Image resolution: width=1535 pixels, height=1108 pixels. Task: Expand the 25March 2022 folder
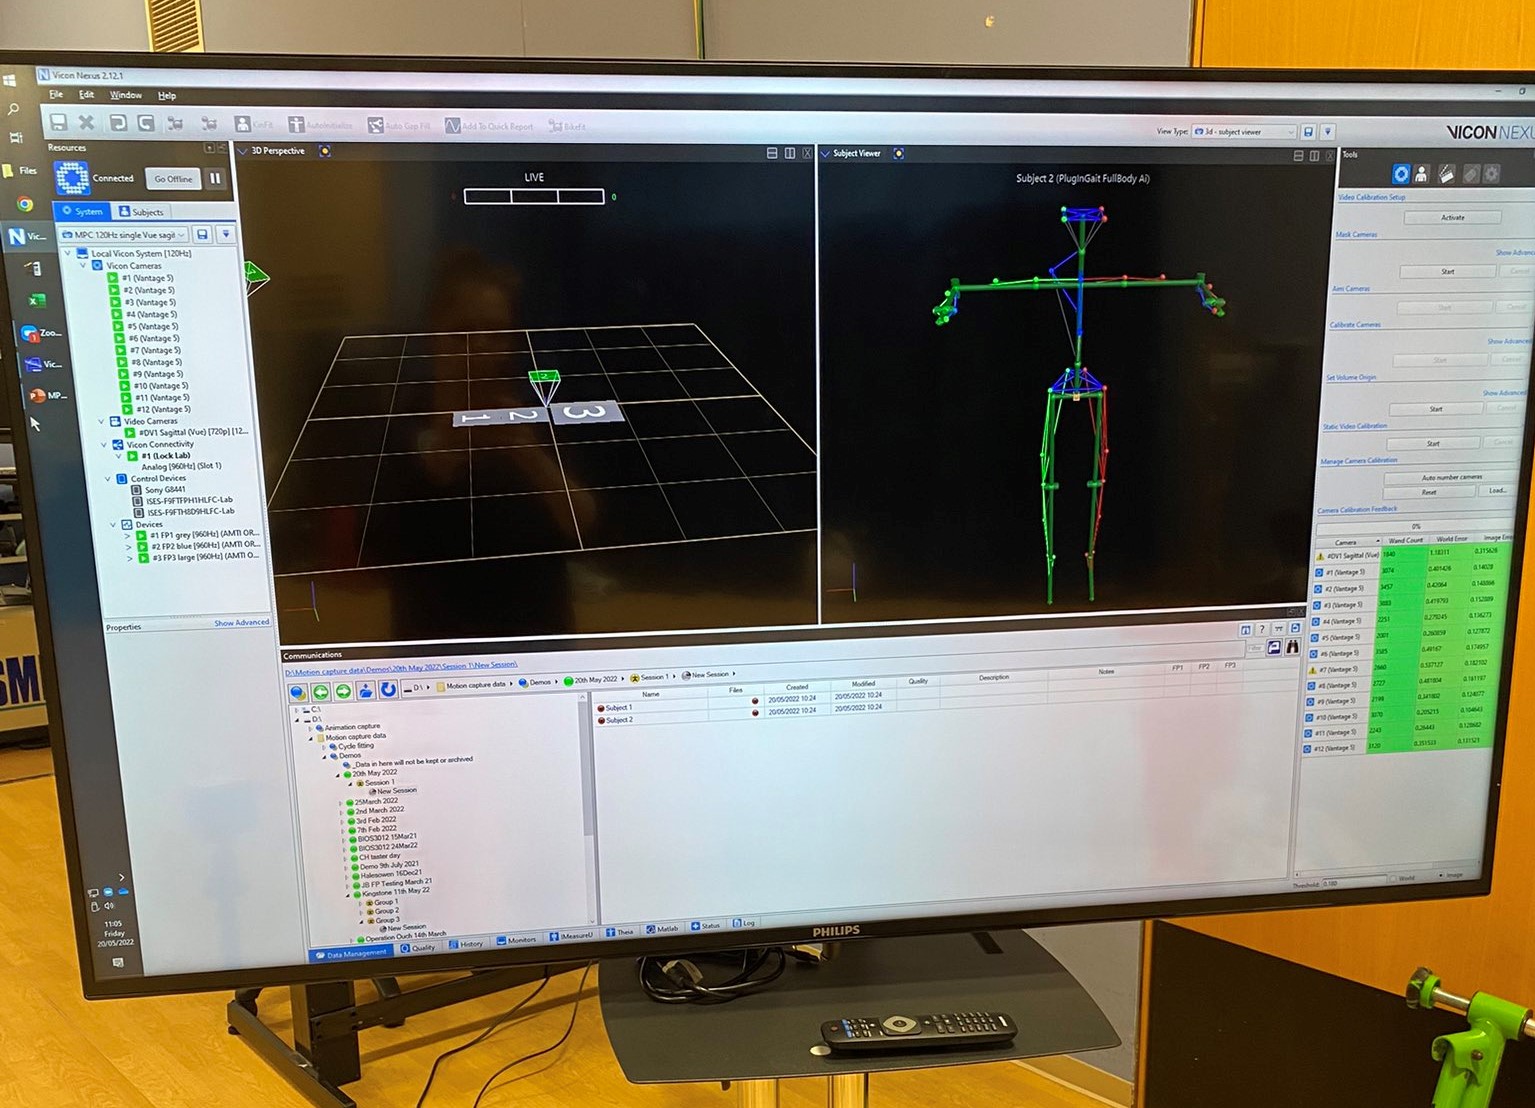coord(341,802)
